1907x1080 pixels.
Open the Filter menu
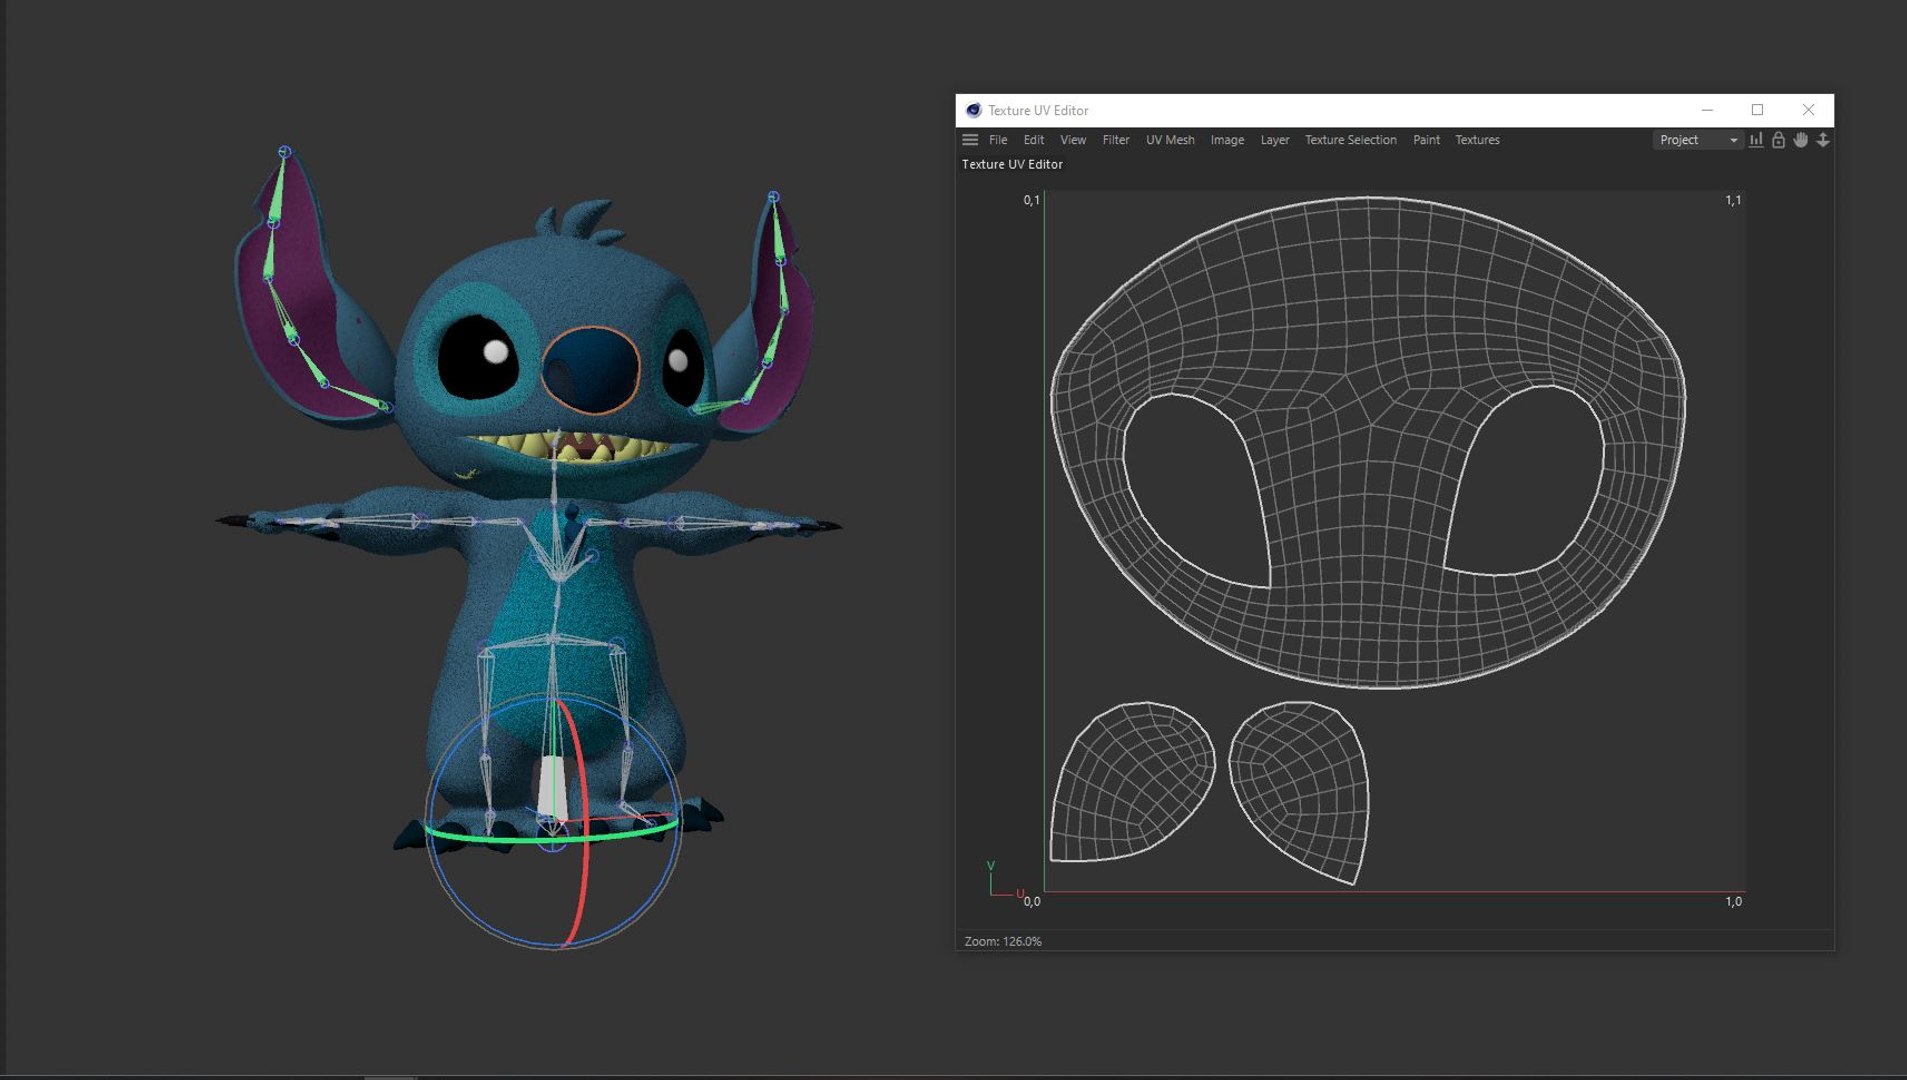click(x=1116, y=140)
